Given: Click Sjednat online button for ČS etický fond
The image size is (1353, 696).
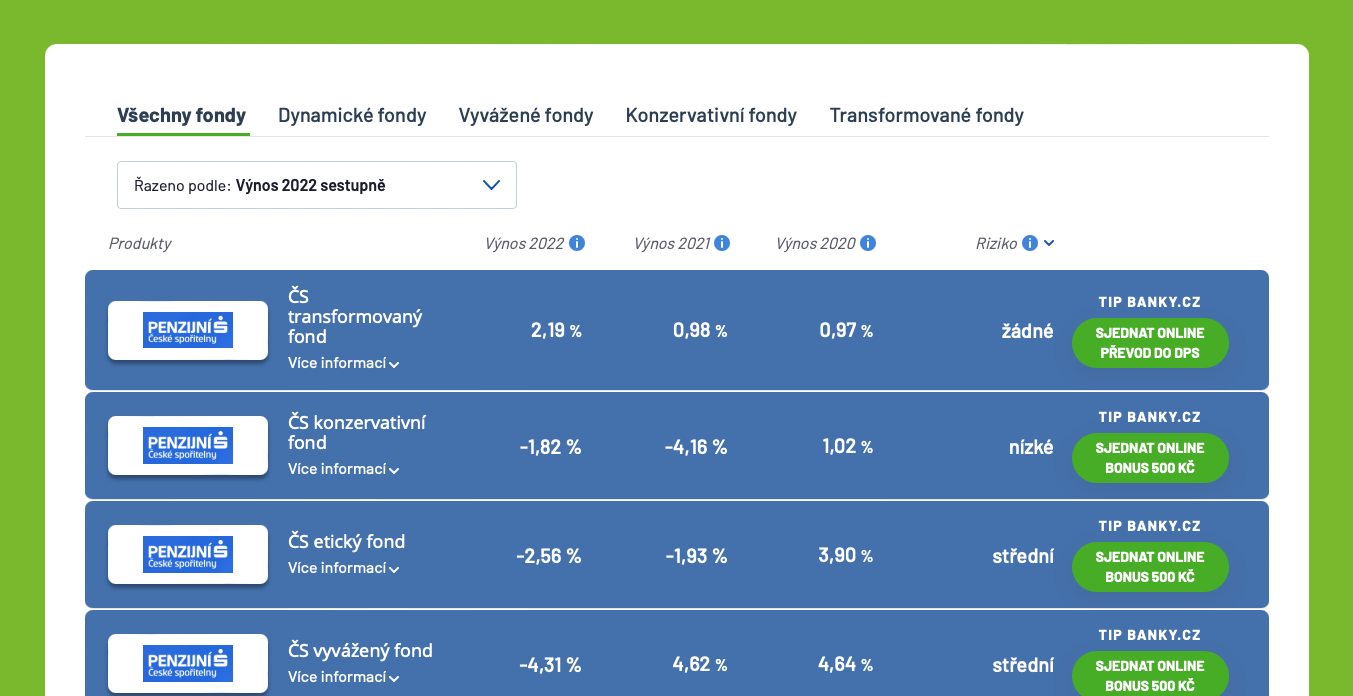Looking at the screenshot, I should click(1150, 567).
